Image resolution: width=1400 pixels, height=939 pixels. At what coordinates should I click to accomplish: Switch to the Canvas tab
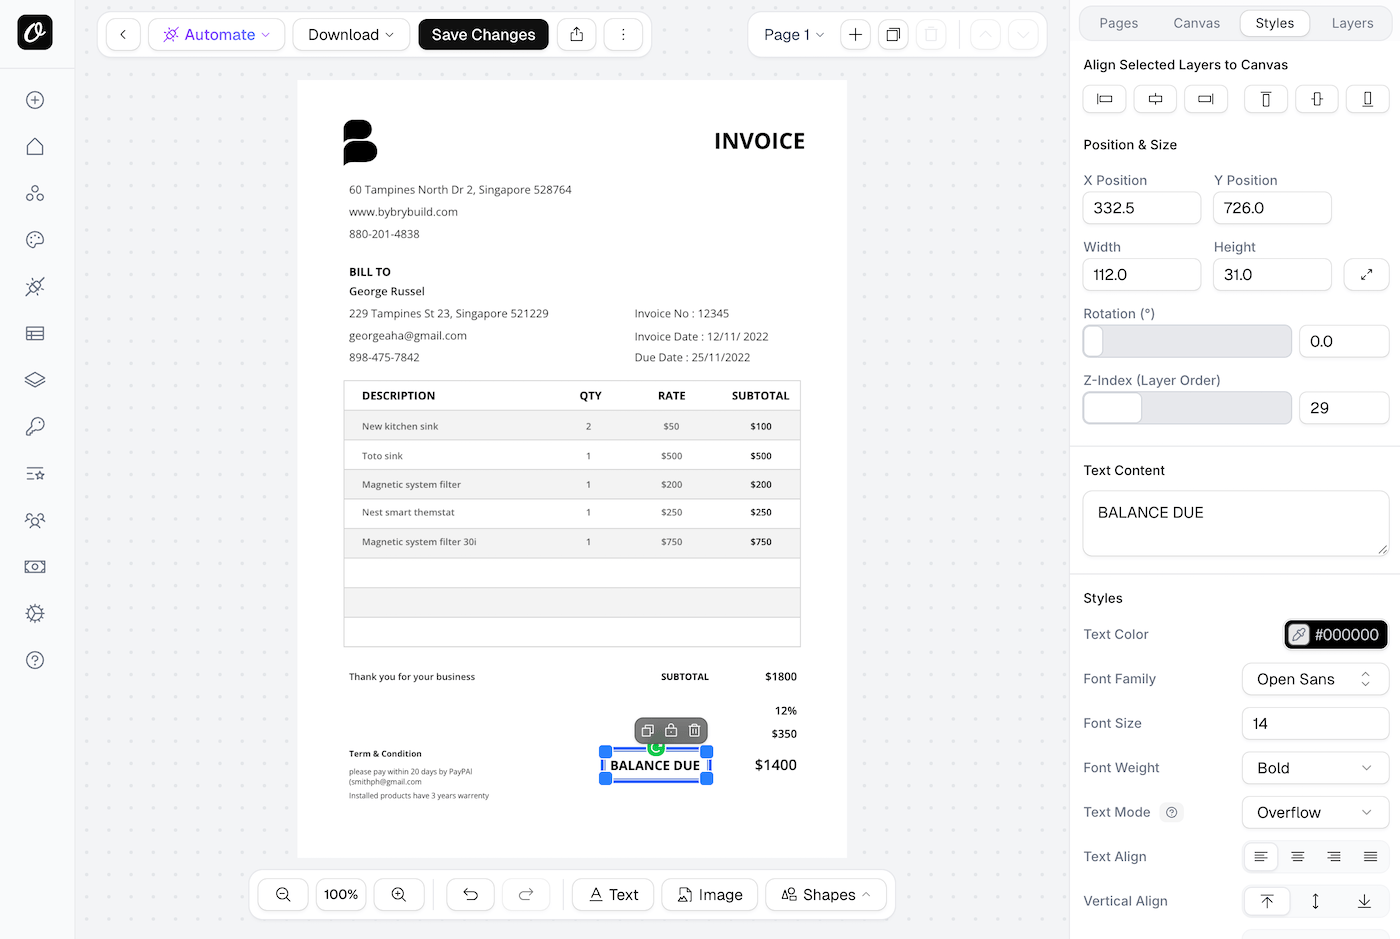pyautogui.click(x=1196, y=23)
